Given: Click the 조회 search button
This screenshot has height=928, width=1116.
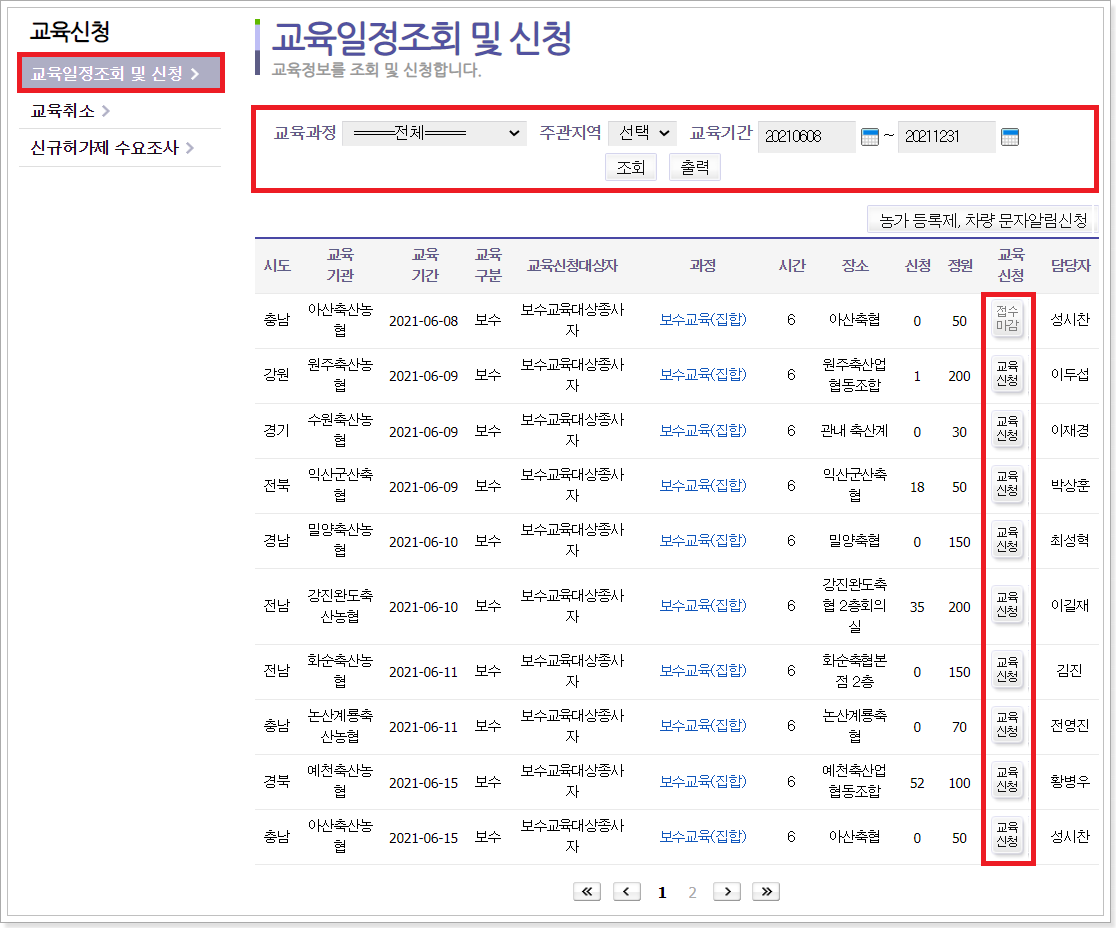Looking at the screenshot, I should 631,168.
